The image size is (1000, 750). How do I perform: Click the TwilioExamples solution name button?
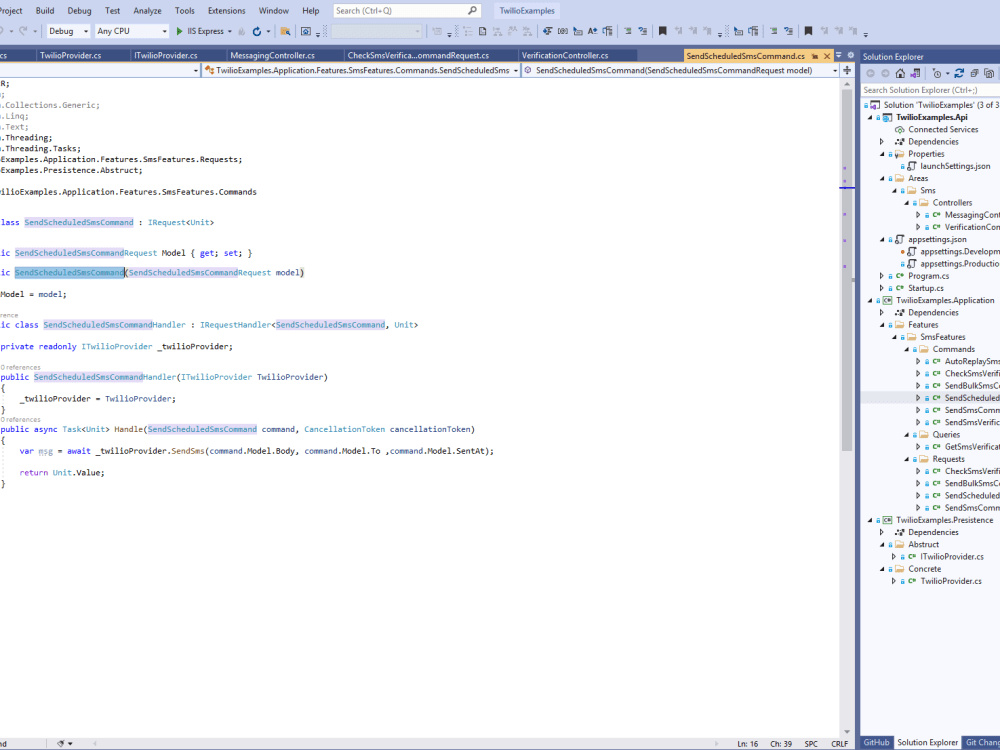coord(527,10)
